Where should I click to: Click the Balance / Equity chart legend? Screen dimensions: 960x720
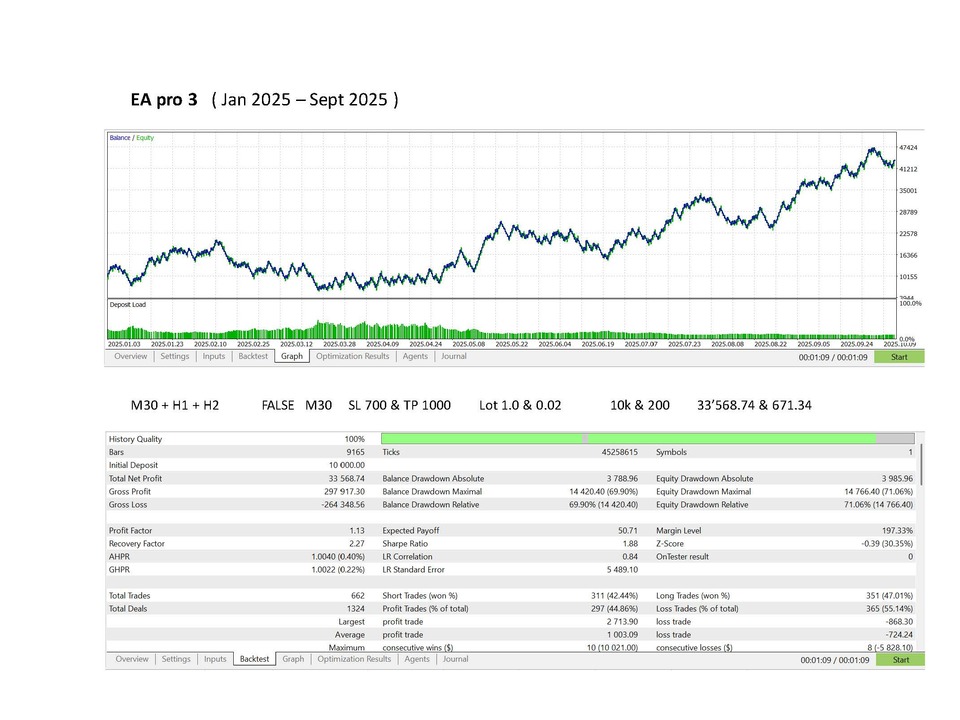pyautogui.click(x=132, y=138)
